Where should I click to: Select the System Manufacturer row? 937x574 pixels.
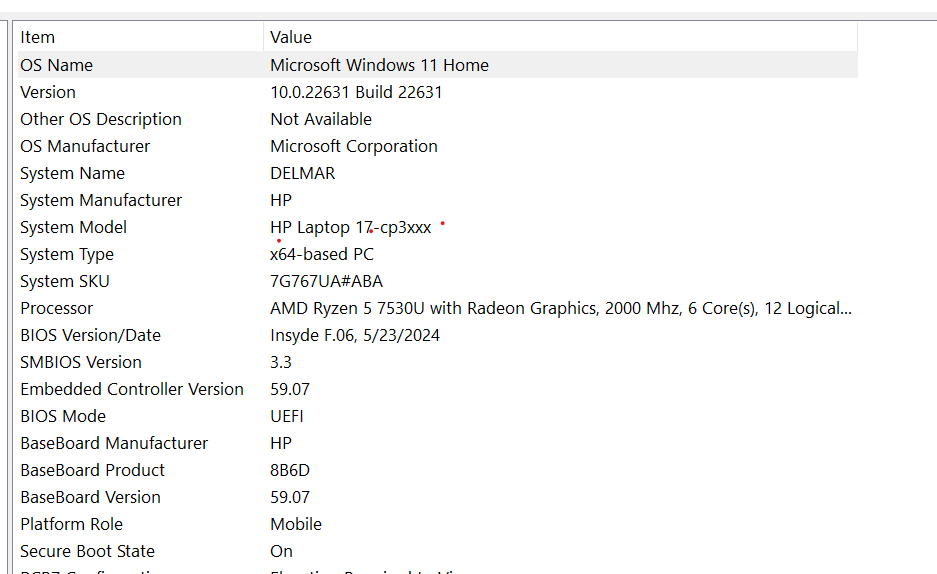click(437, 199)
